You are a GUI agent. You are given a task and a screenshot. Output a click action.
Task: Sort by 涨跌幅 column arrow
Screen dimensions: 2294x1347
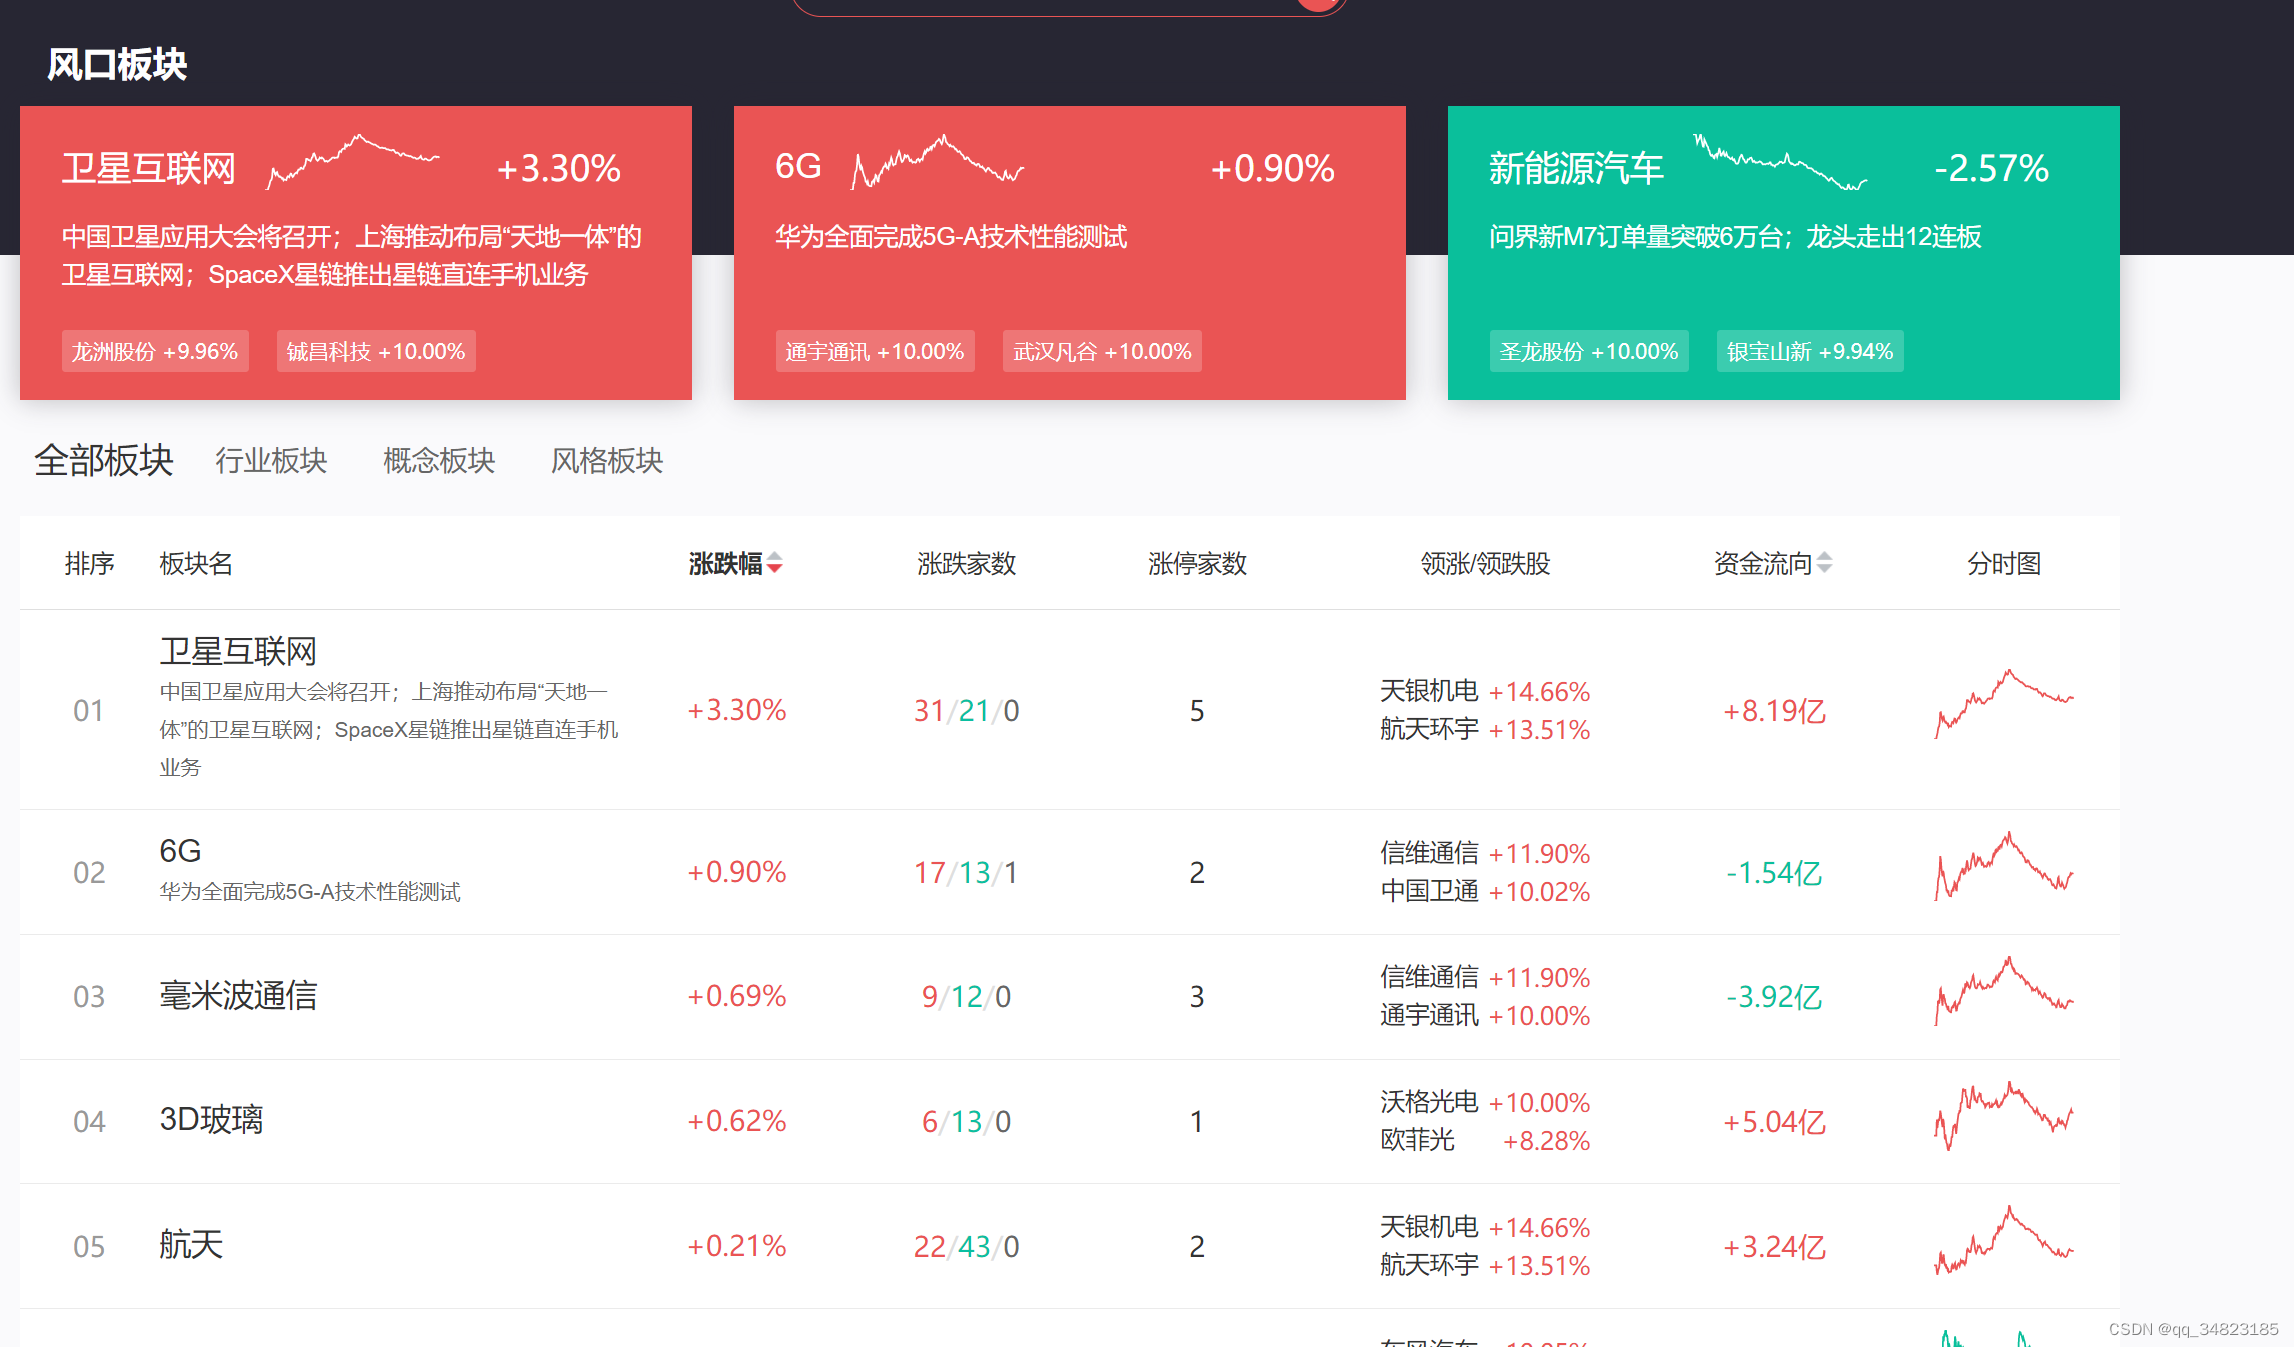[x=775, y=564]
